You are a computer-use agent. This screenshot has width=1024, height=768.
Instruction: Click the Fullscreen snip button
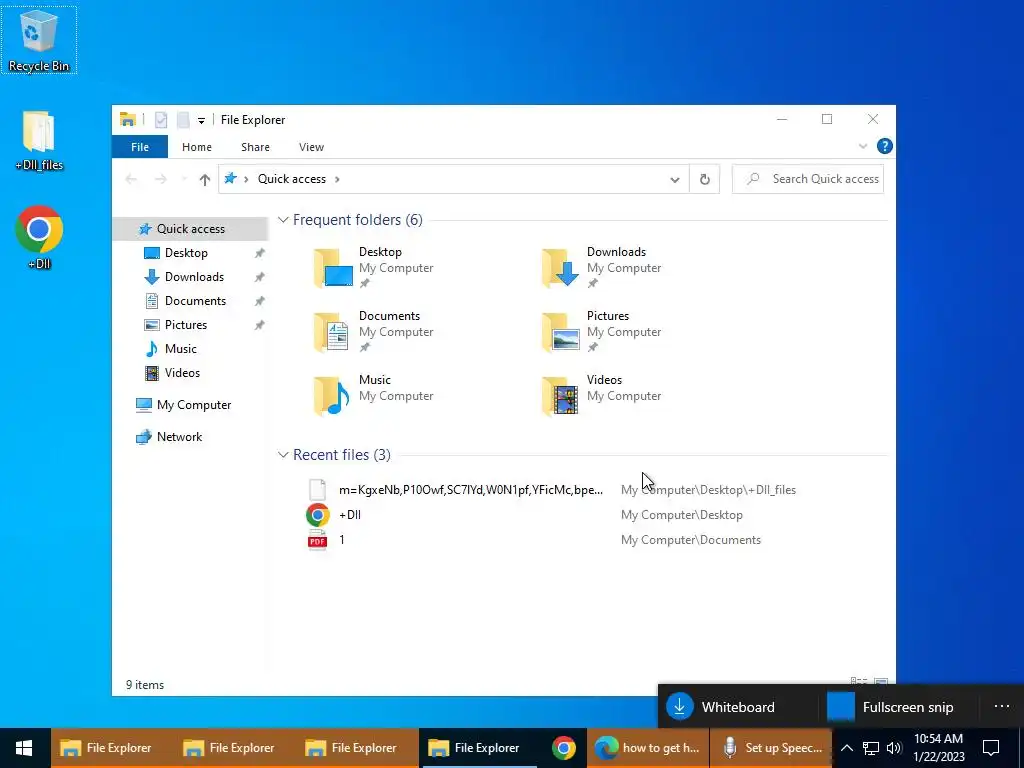point(901,707)
